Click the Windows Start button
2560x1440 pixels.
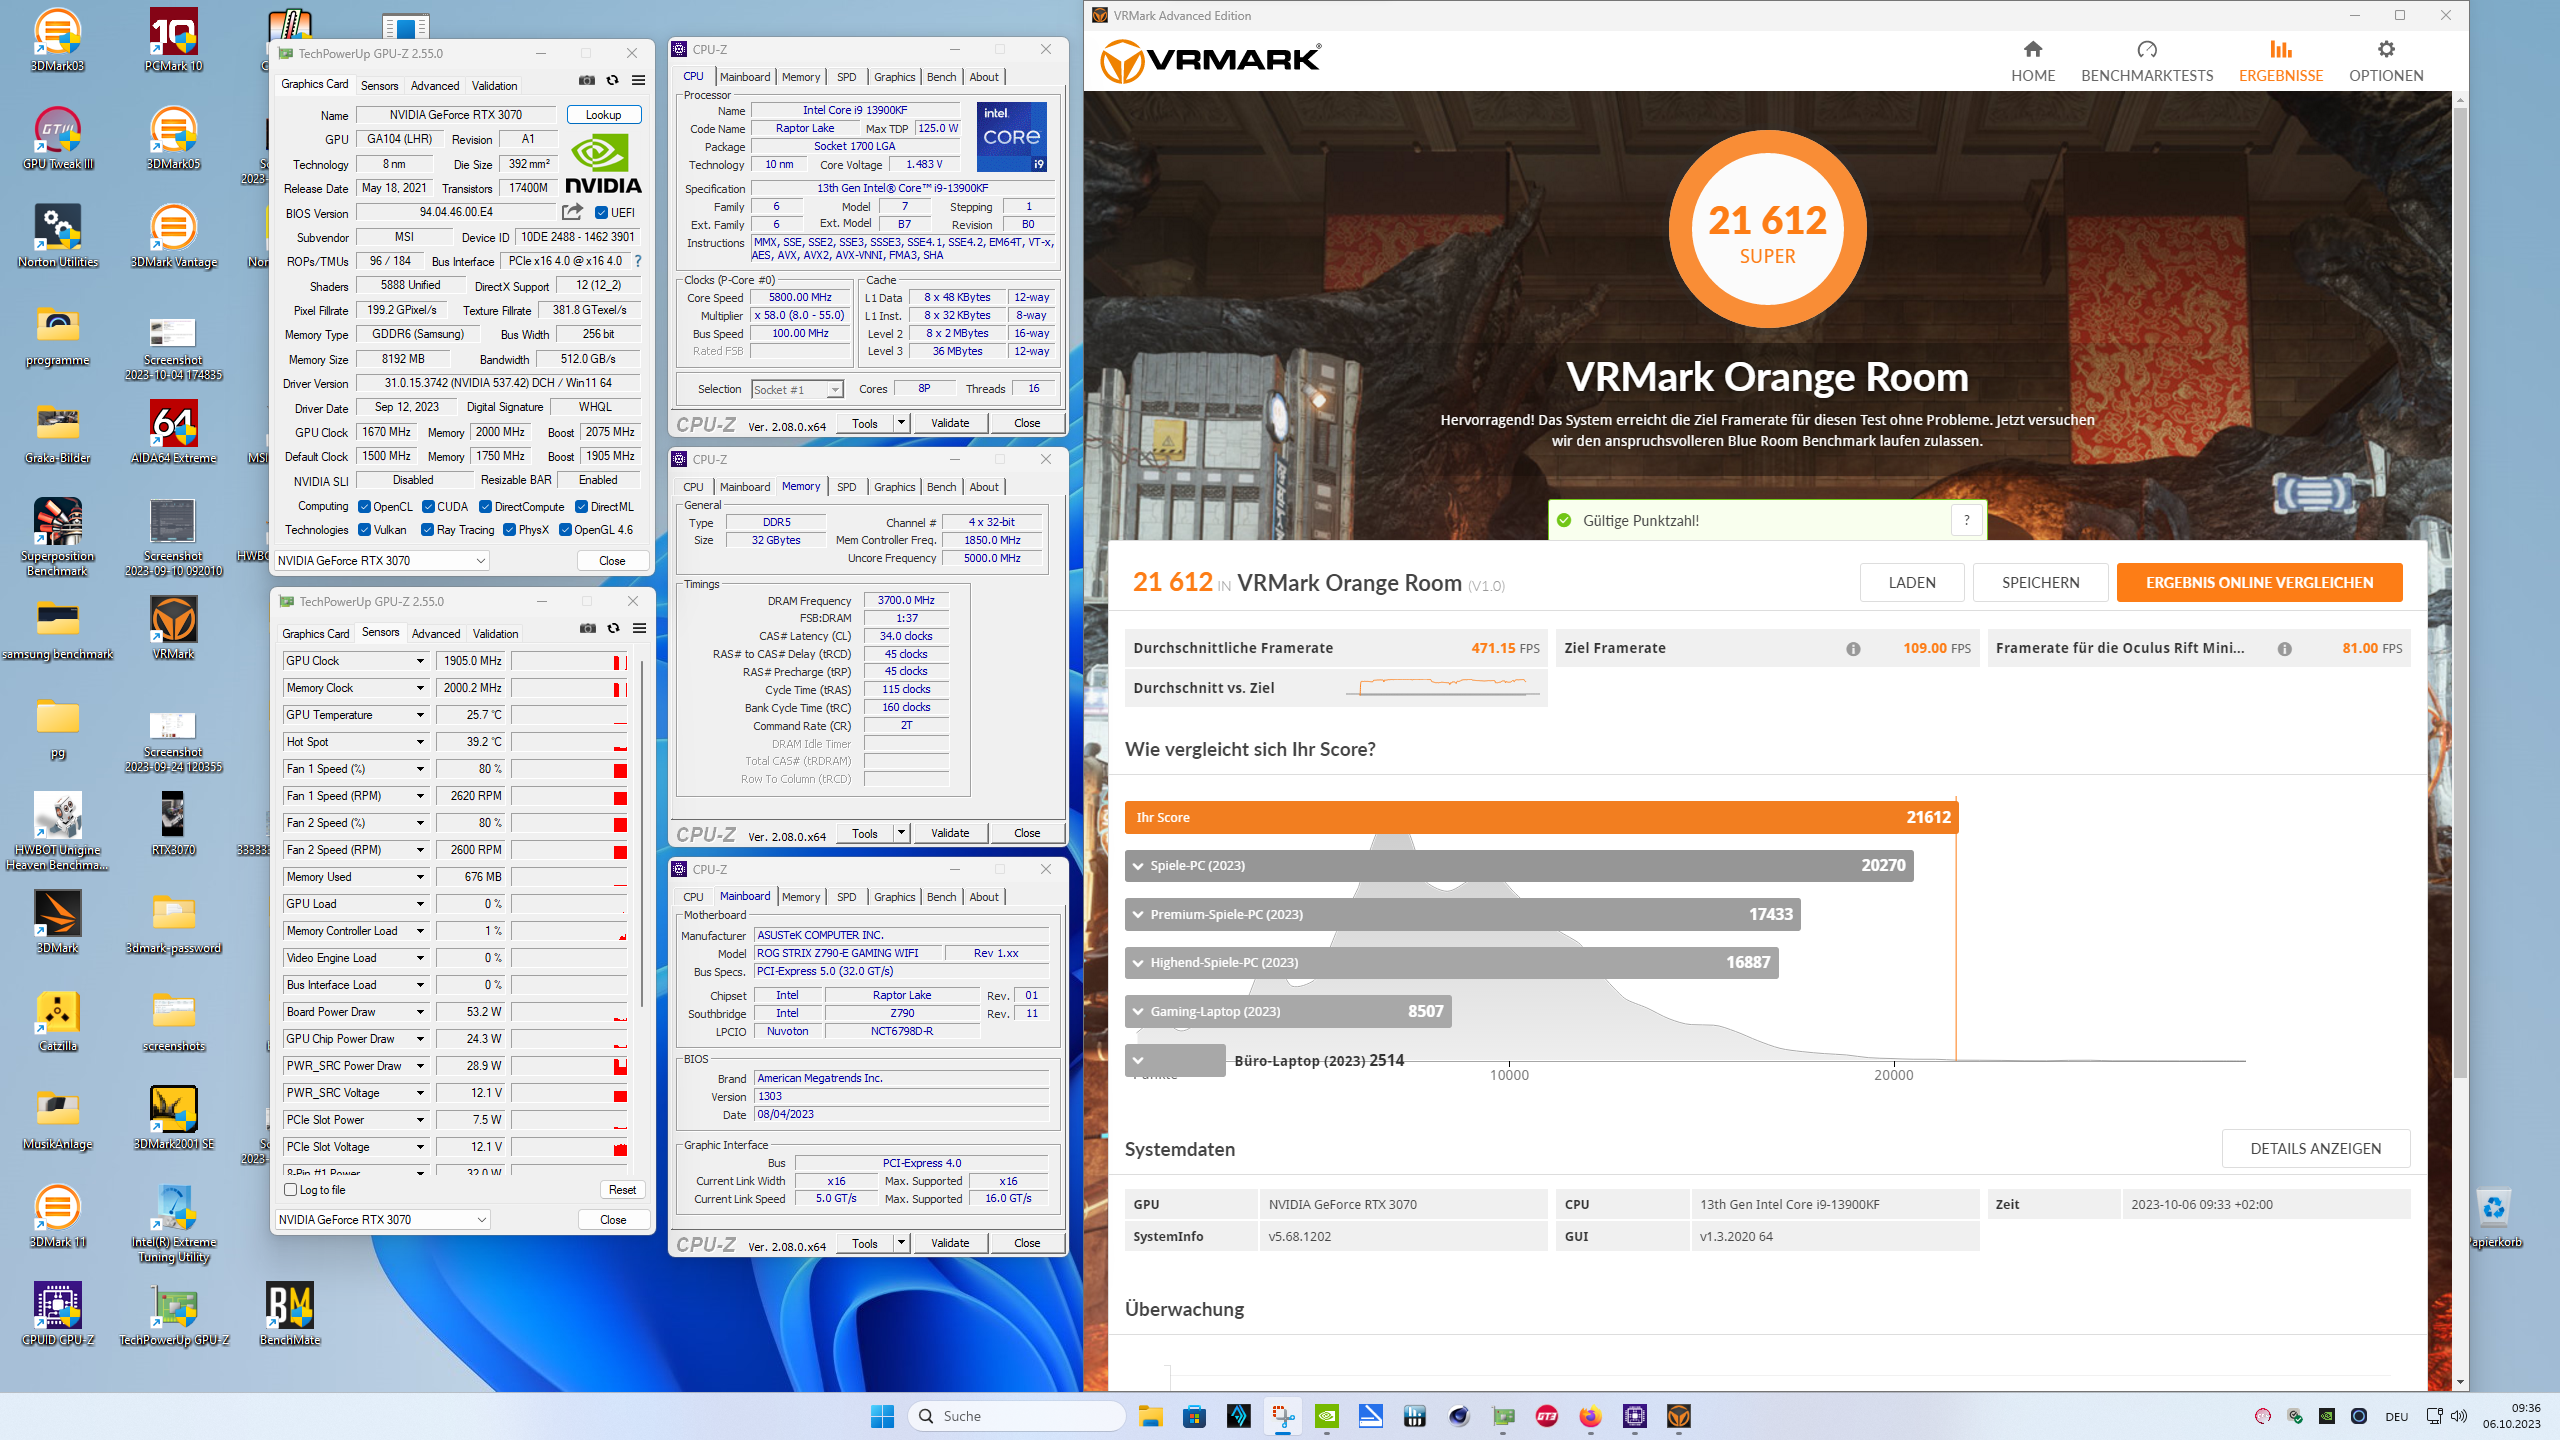[x=882, y=1416]
